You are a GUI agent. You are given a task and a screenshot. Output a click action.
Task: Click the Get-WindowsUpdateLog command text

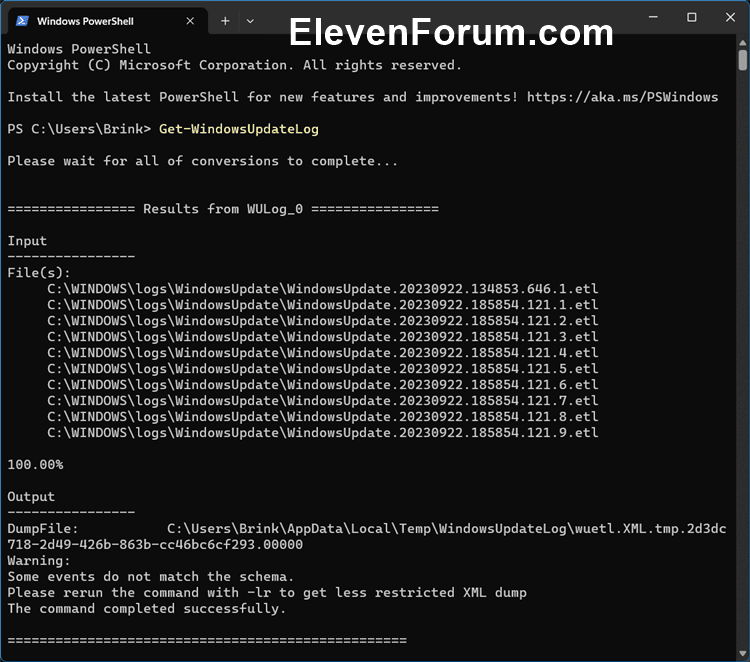pos(239,129)
